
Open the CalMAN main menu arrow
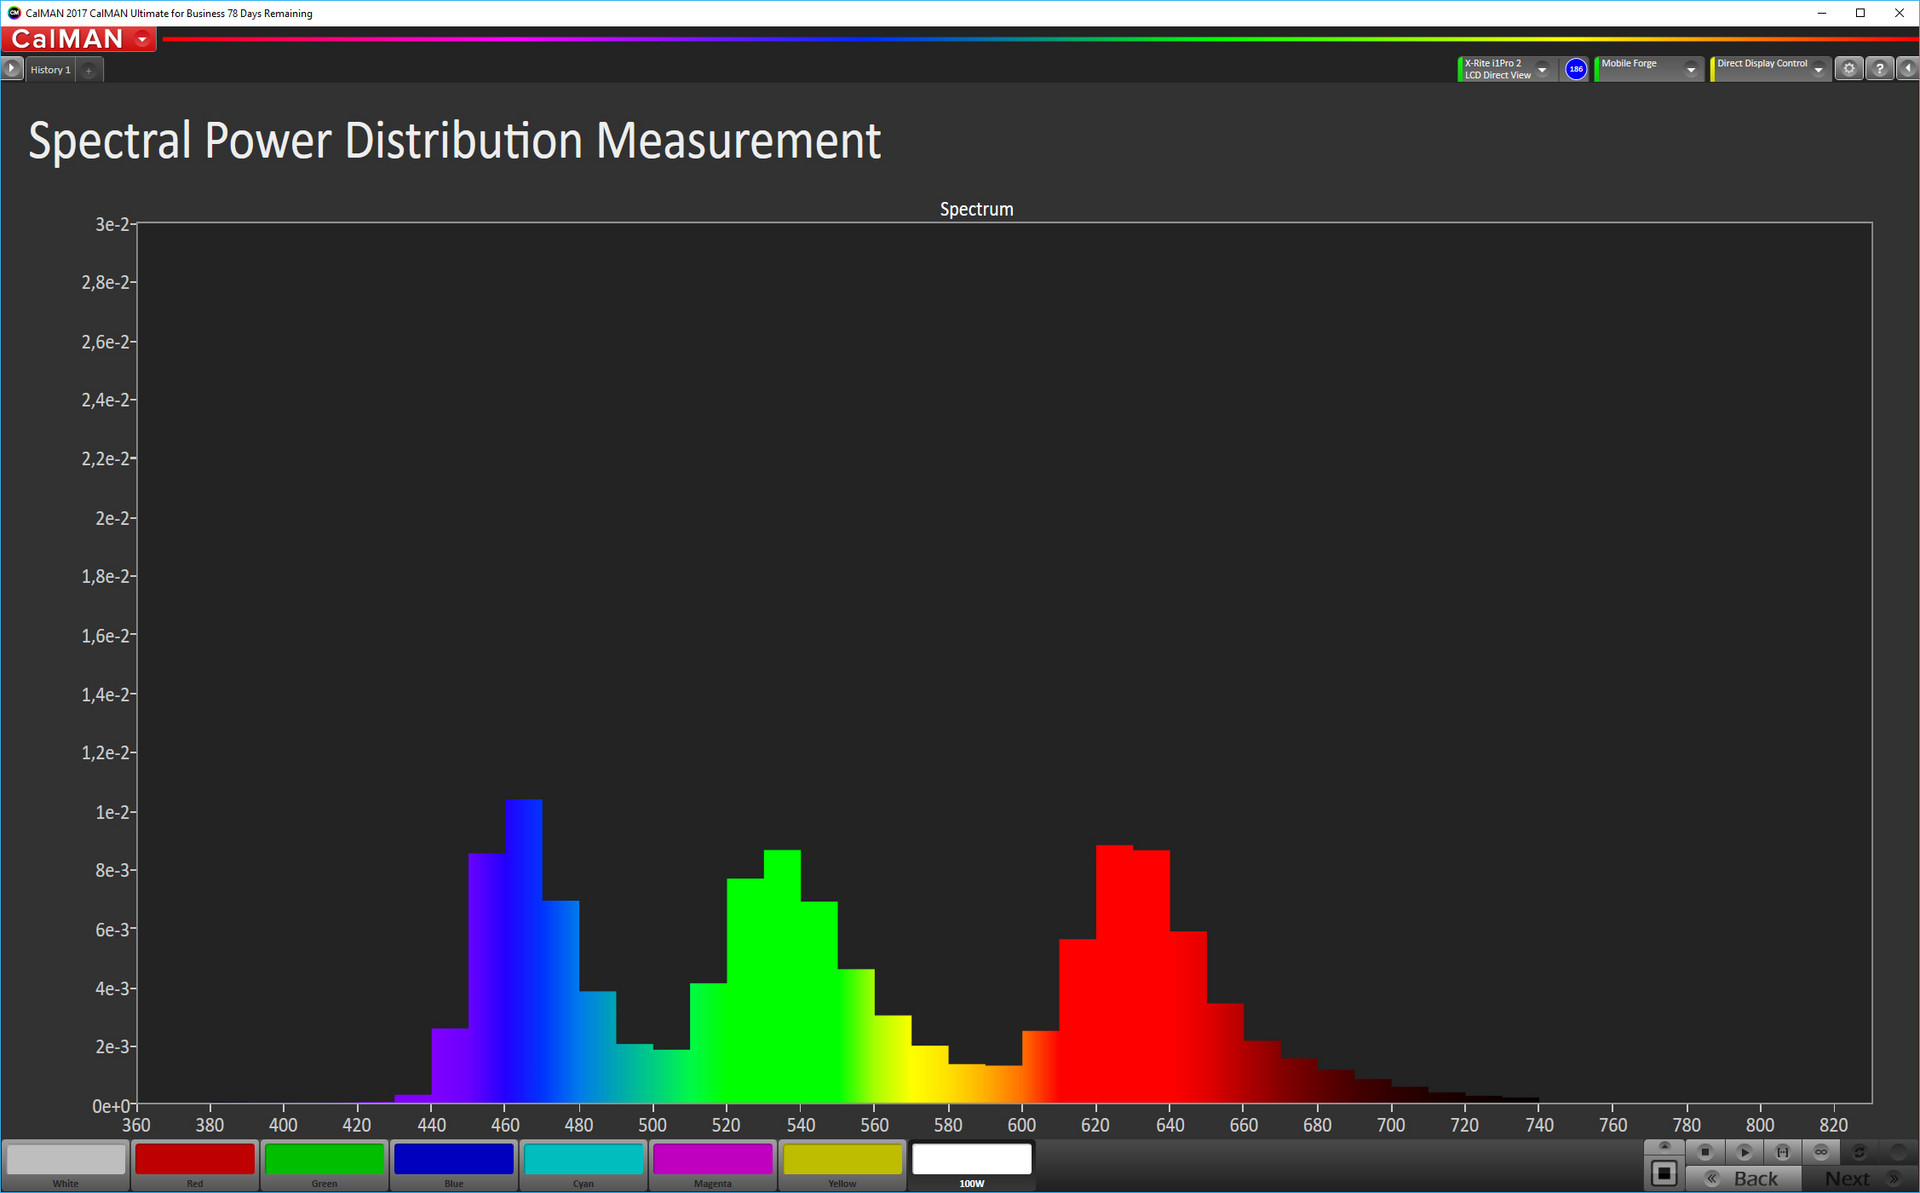[143, 39]
